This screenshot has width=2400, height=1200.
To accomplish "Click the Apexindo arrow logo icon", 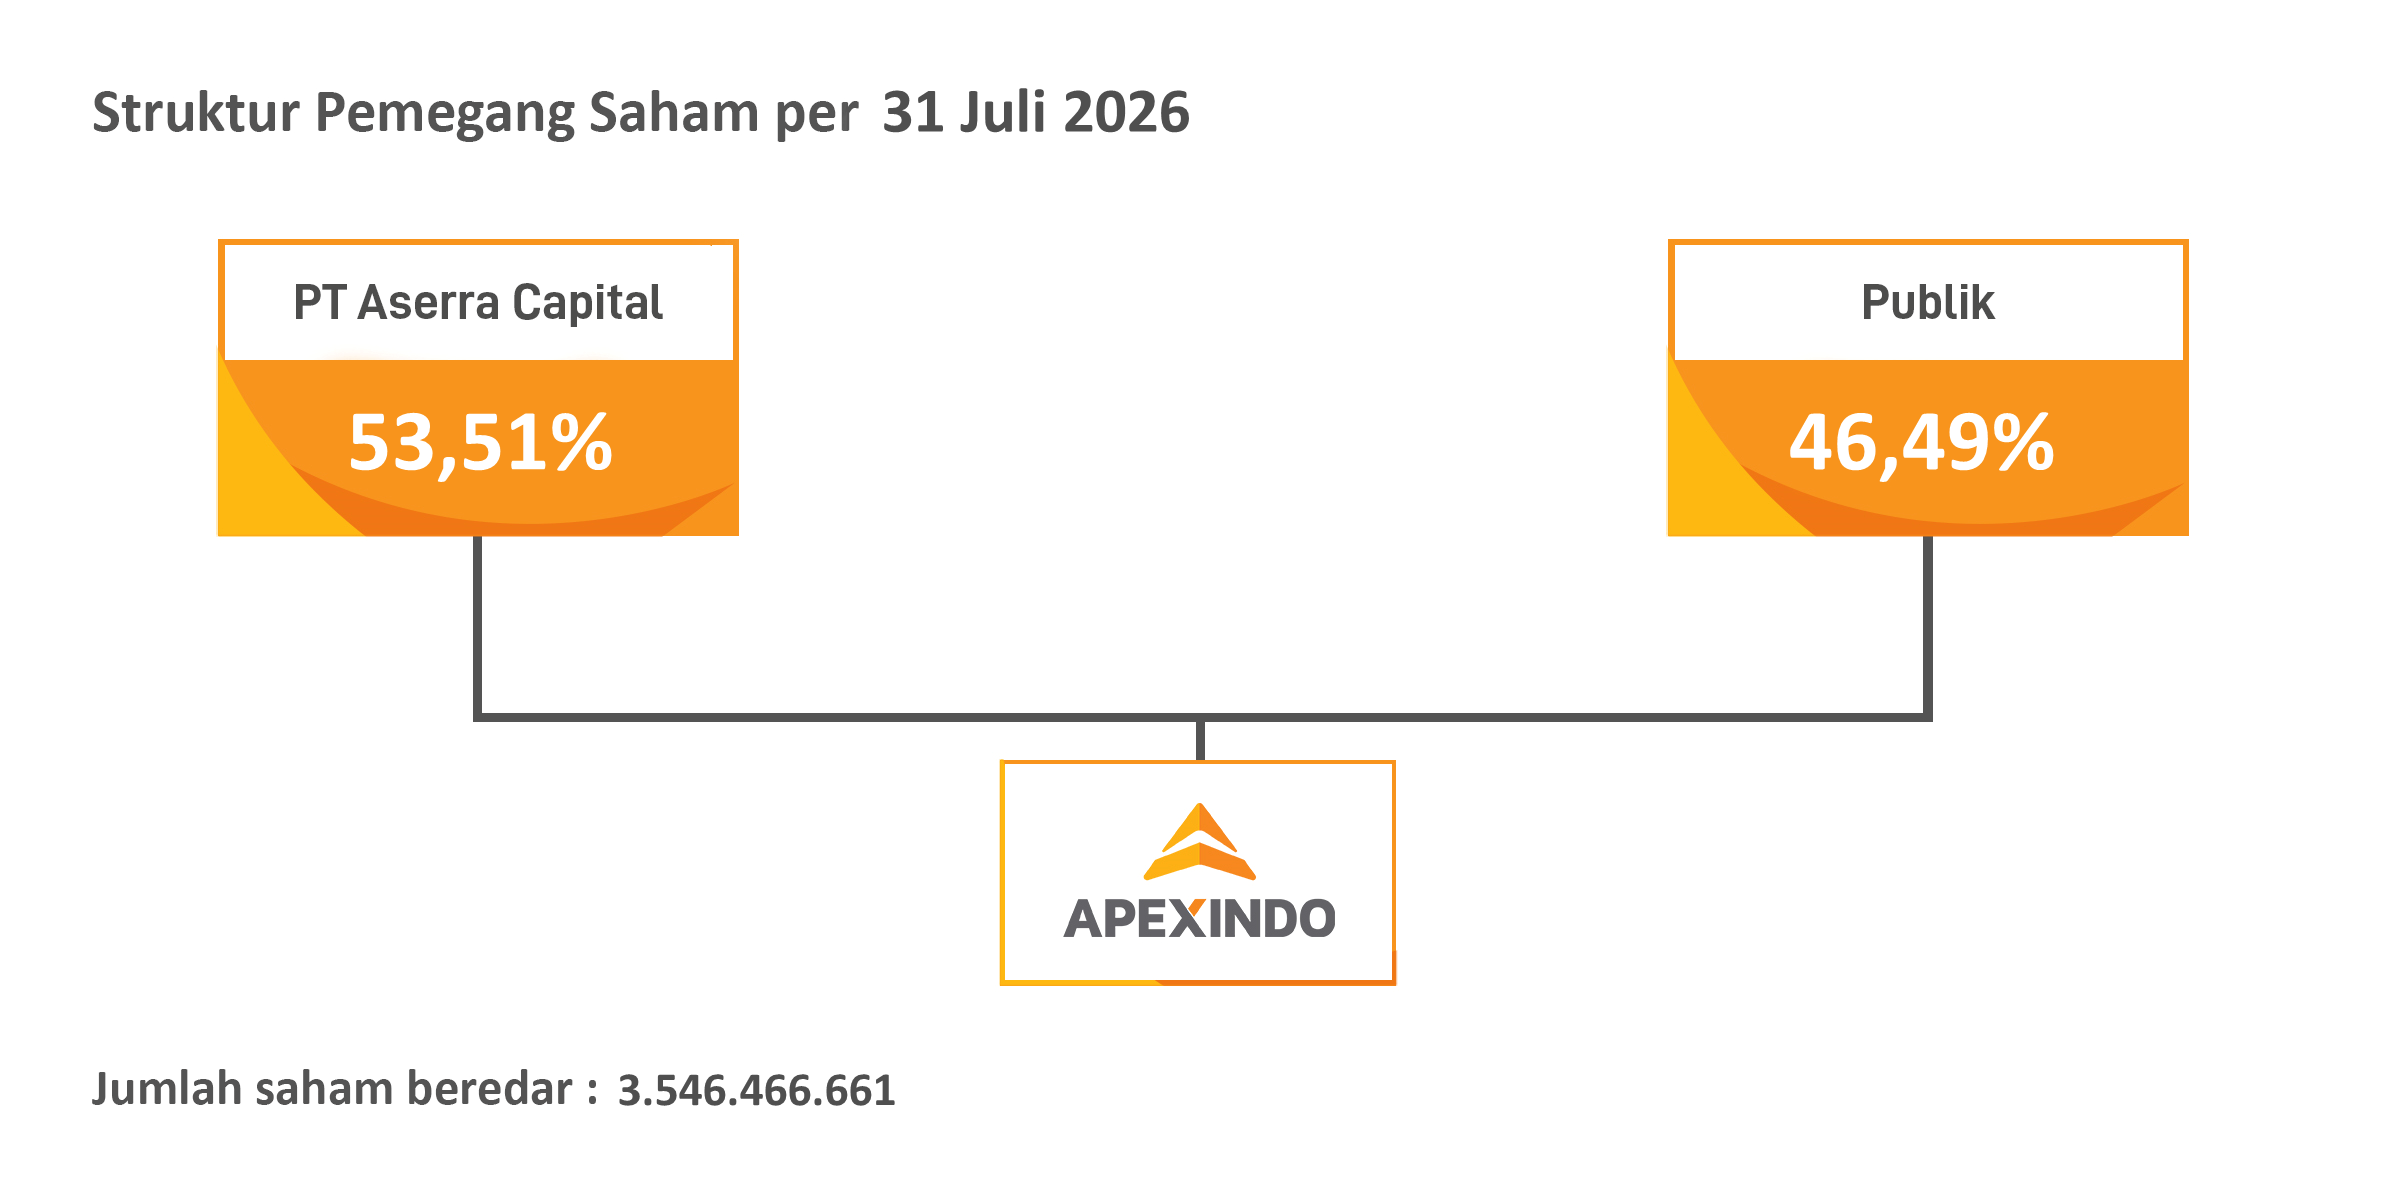I will (1199, 841).
